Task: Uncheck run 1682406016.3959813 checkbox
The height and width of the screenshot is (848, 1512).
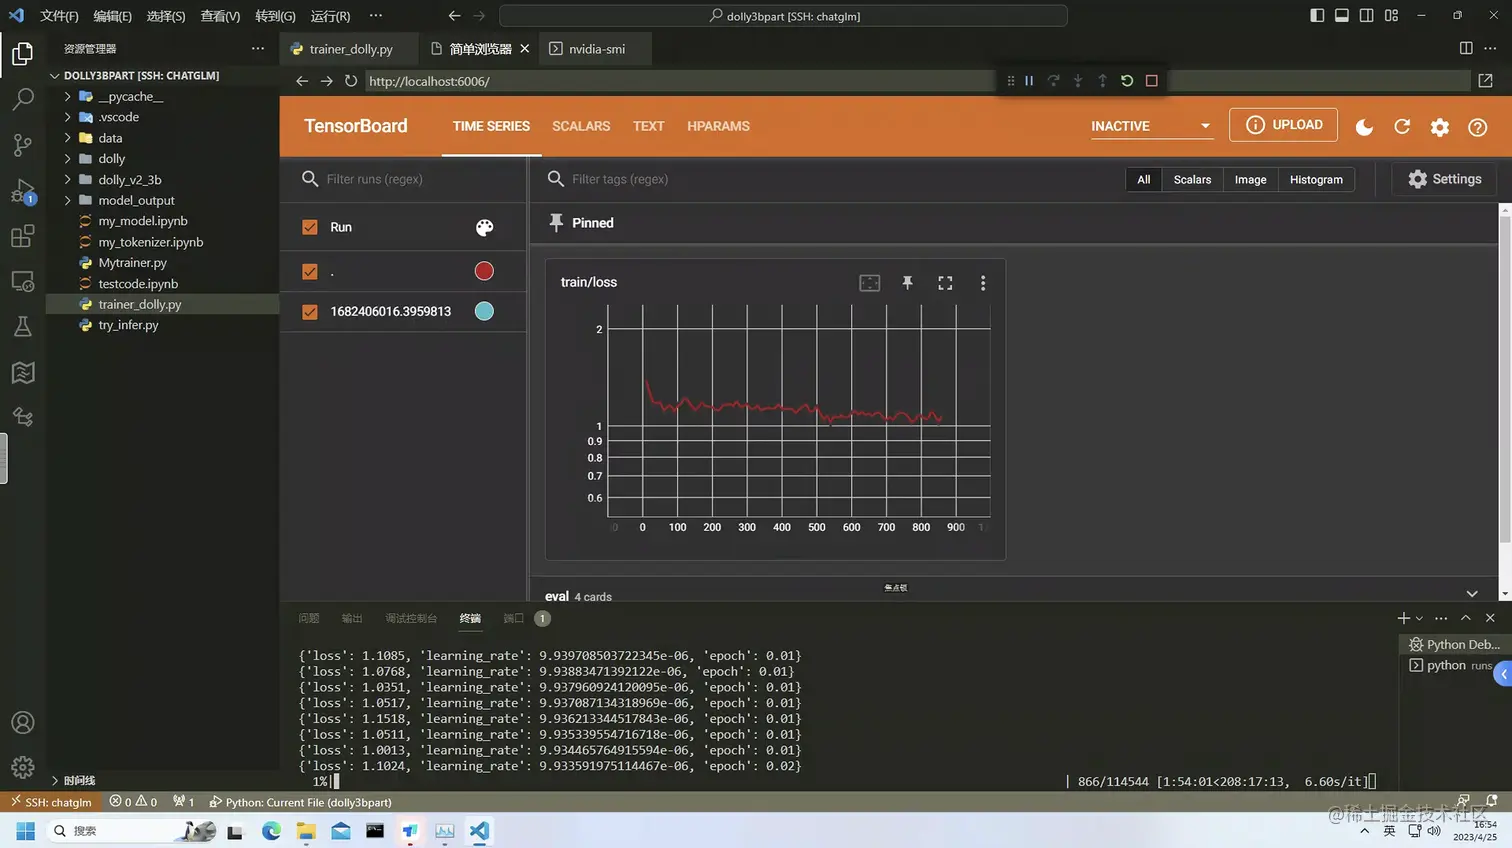Action: tap(310, 312)
